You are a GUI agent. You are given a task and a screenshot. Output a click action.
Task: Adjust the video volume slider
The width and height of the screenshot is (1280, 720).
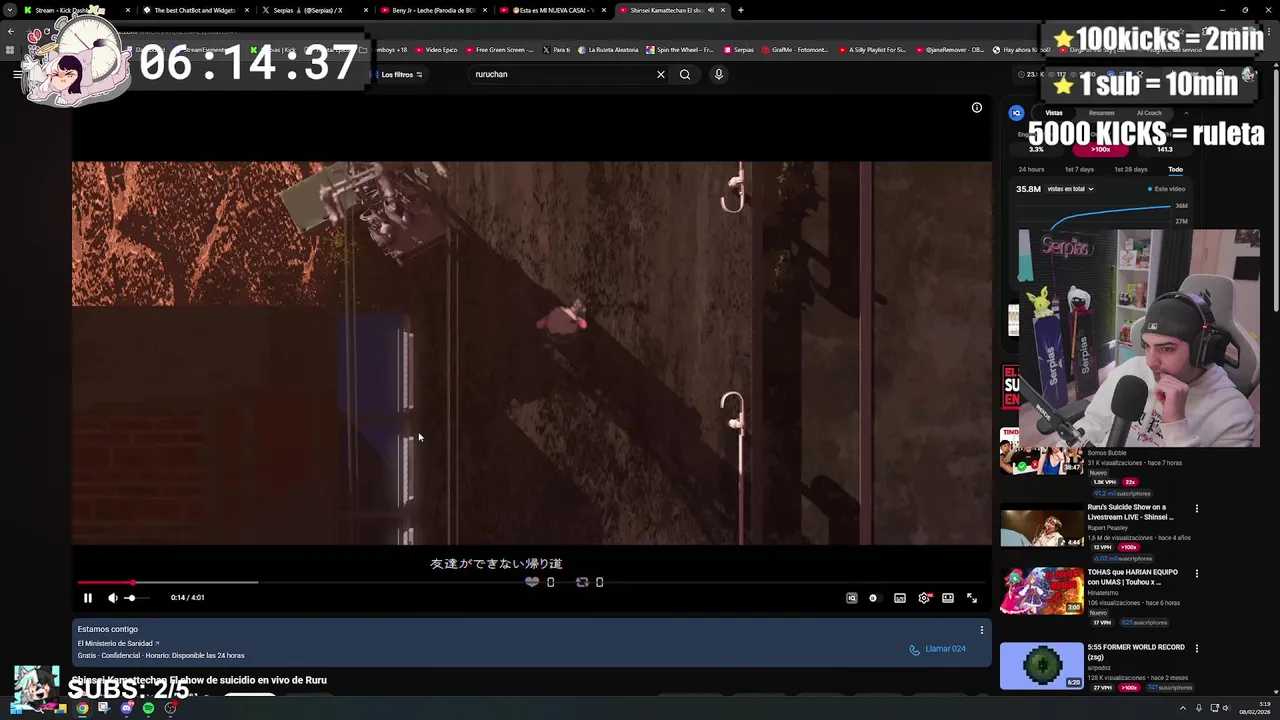[x=137, y=598]
